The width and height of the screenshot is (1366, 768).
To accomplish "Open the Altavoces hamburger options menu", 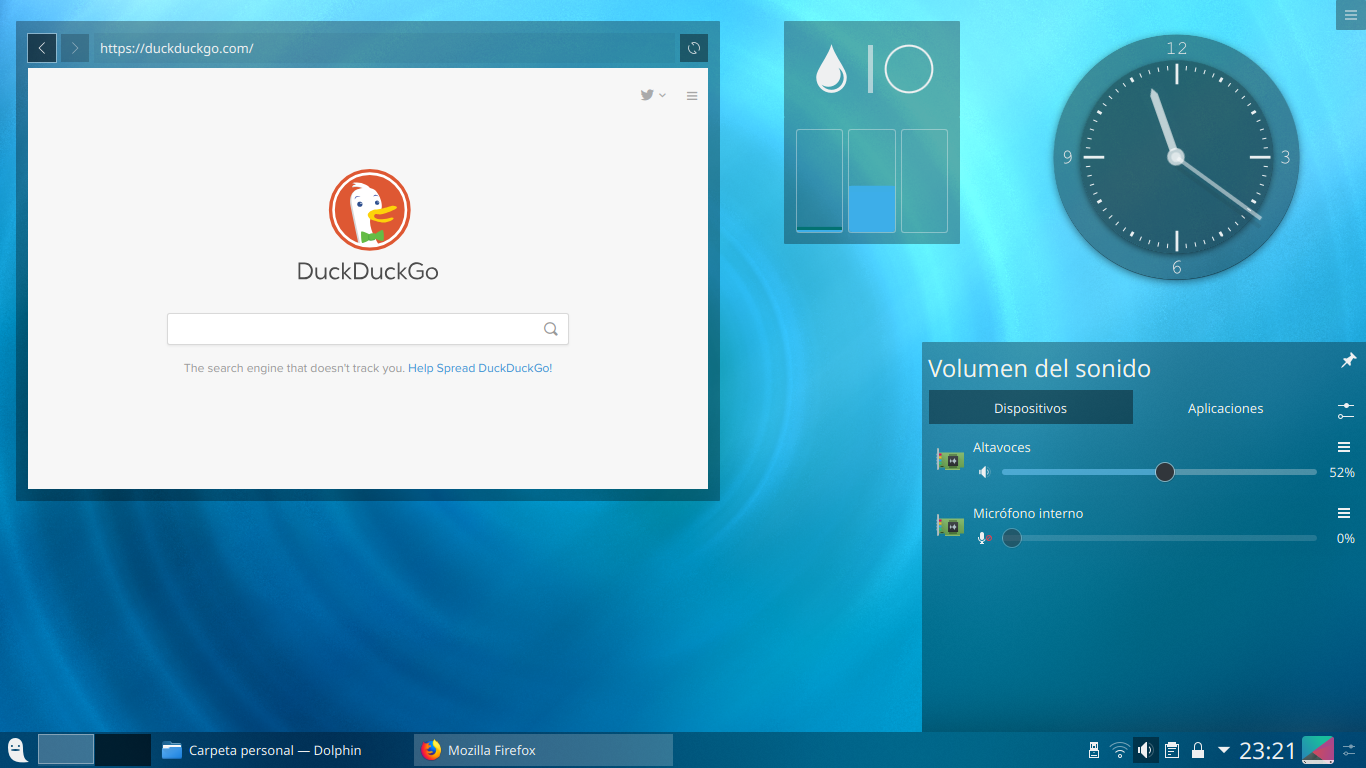I will pos(1344,447).
